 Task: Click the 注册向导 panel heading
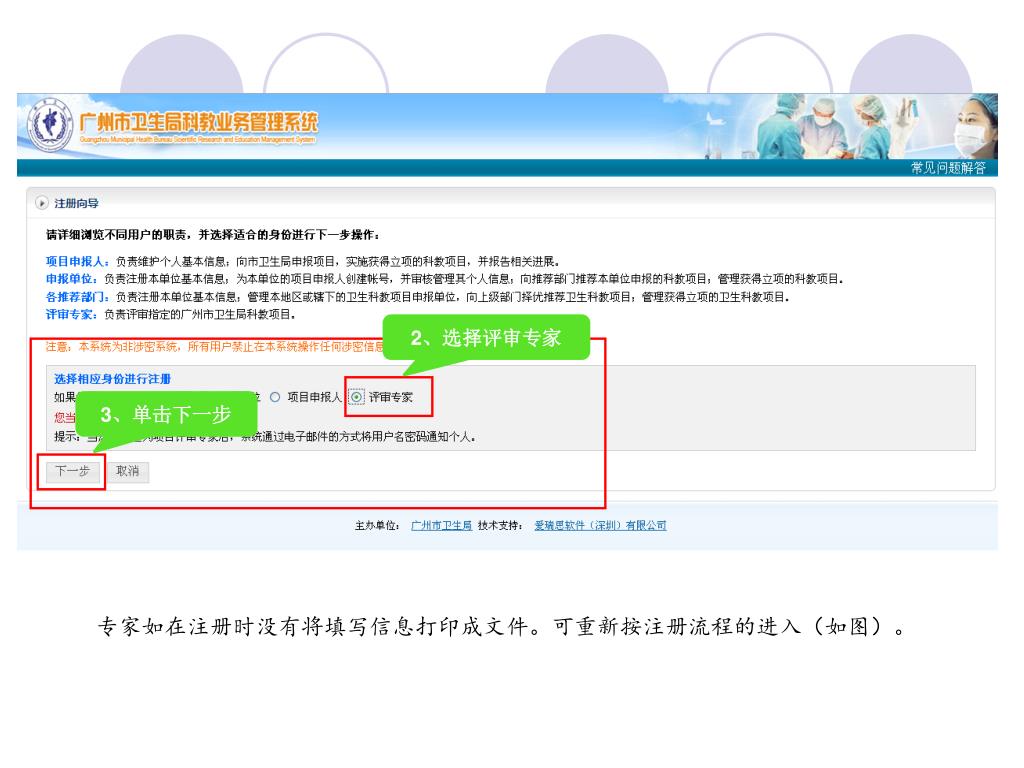pyautogui.click(x=76, y=203)
